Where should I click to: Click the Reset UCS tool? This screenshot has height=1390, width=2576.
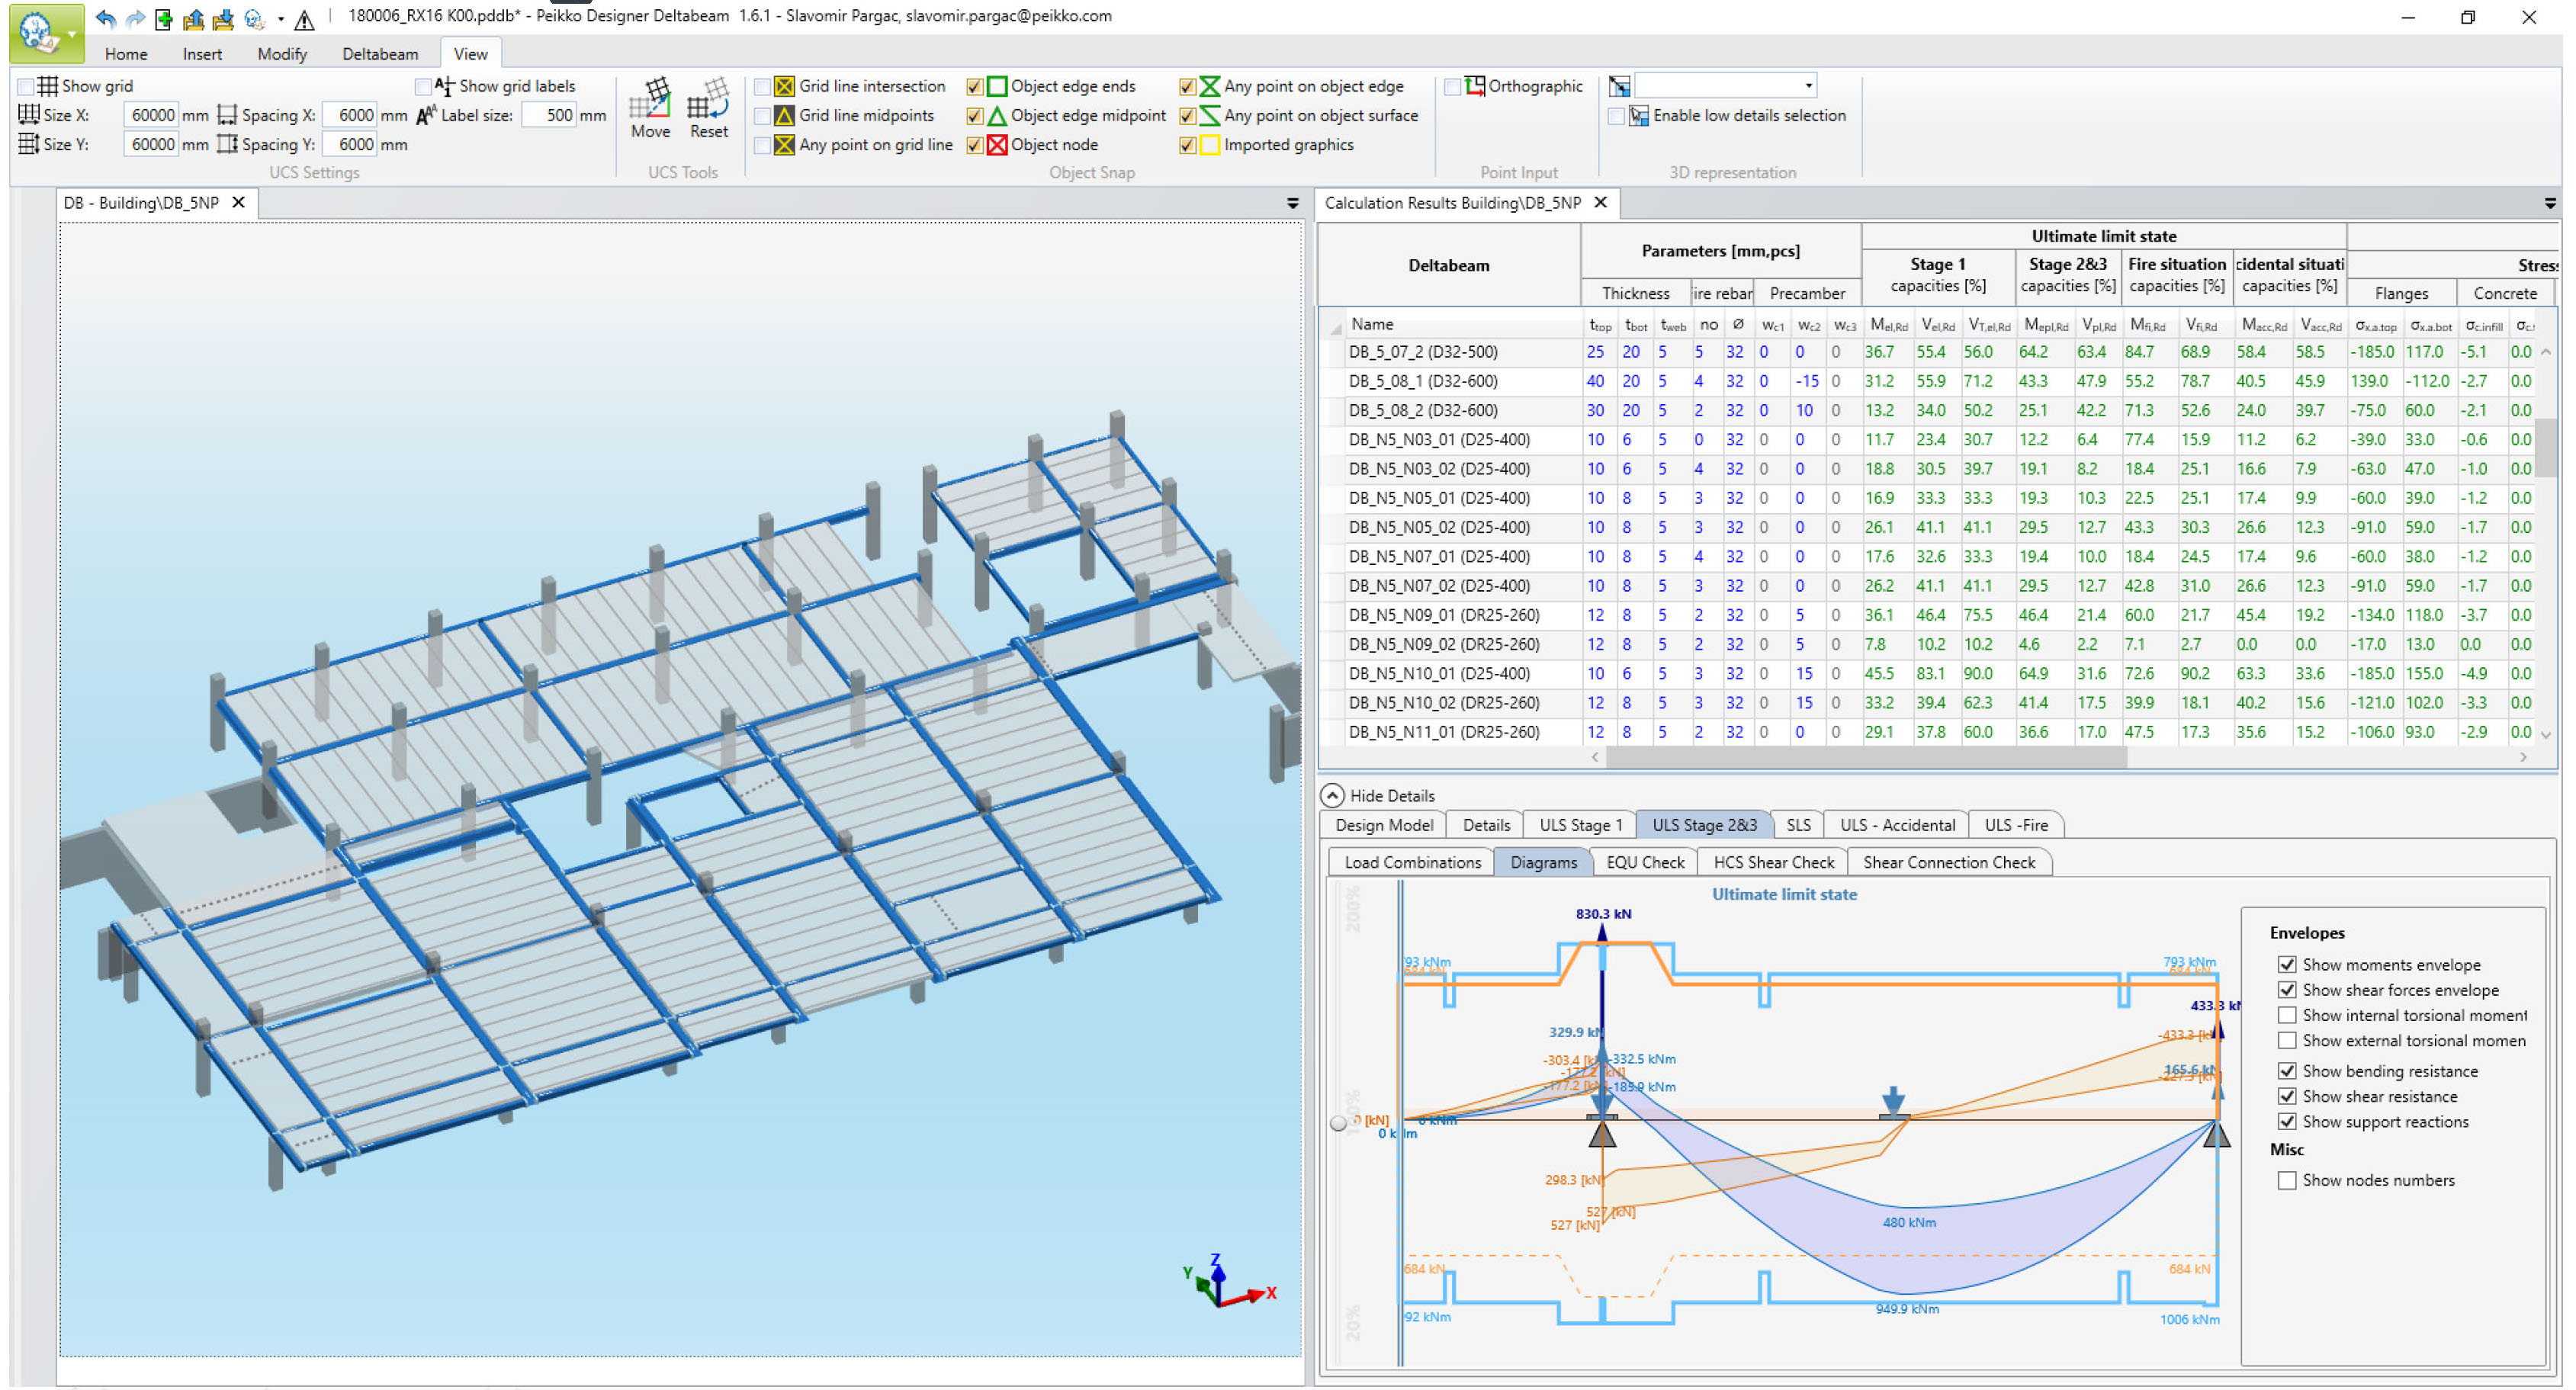click(709, 108)
